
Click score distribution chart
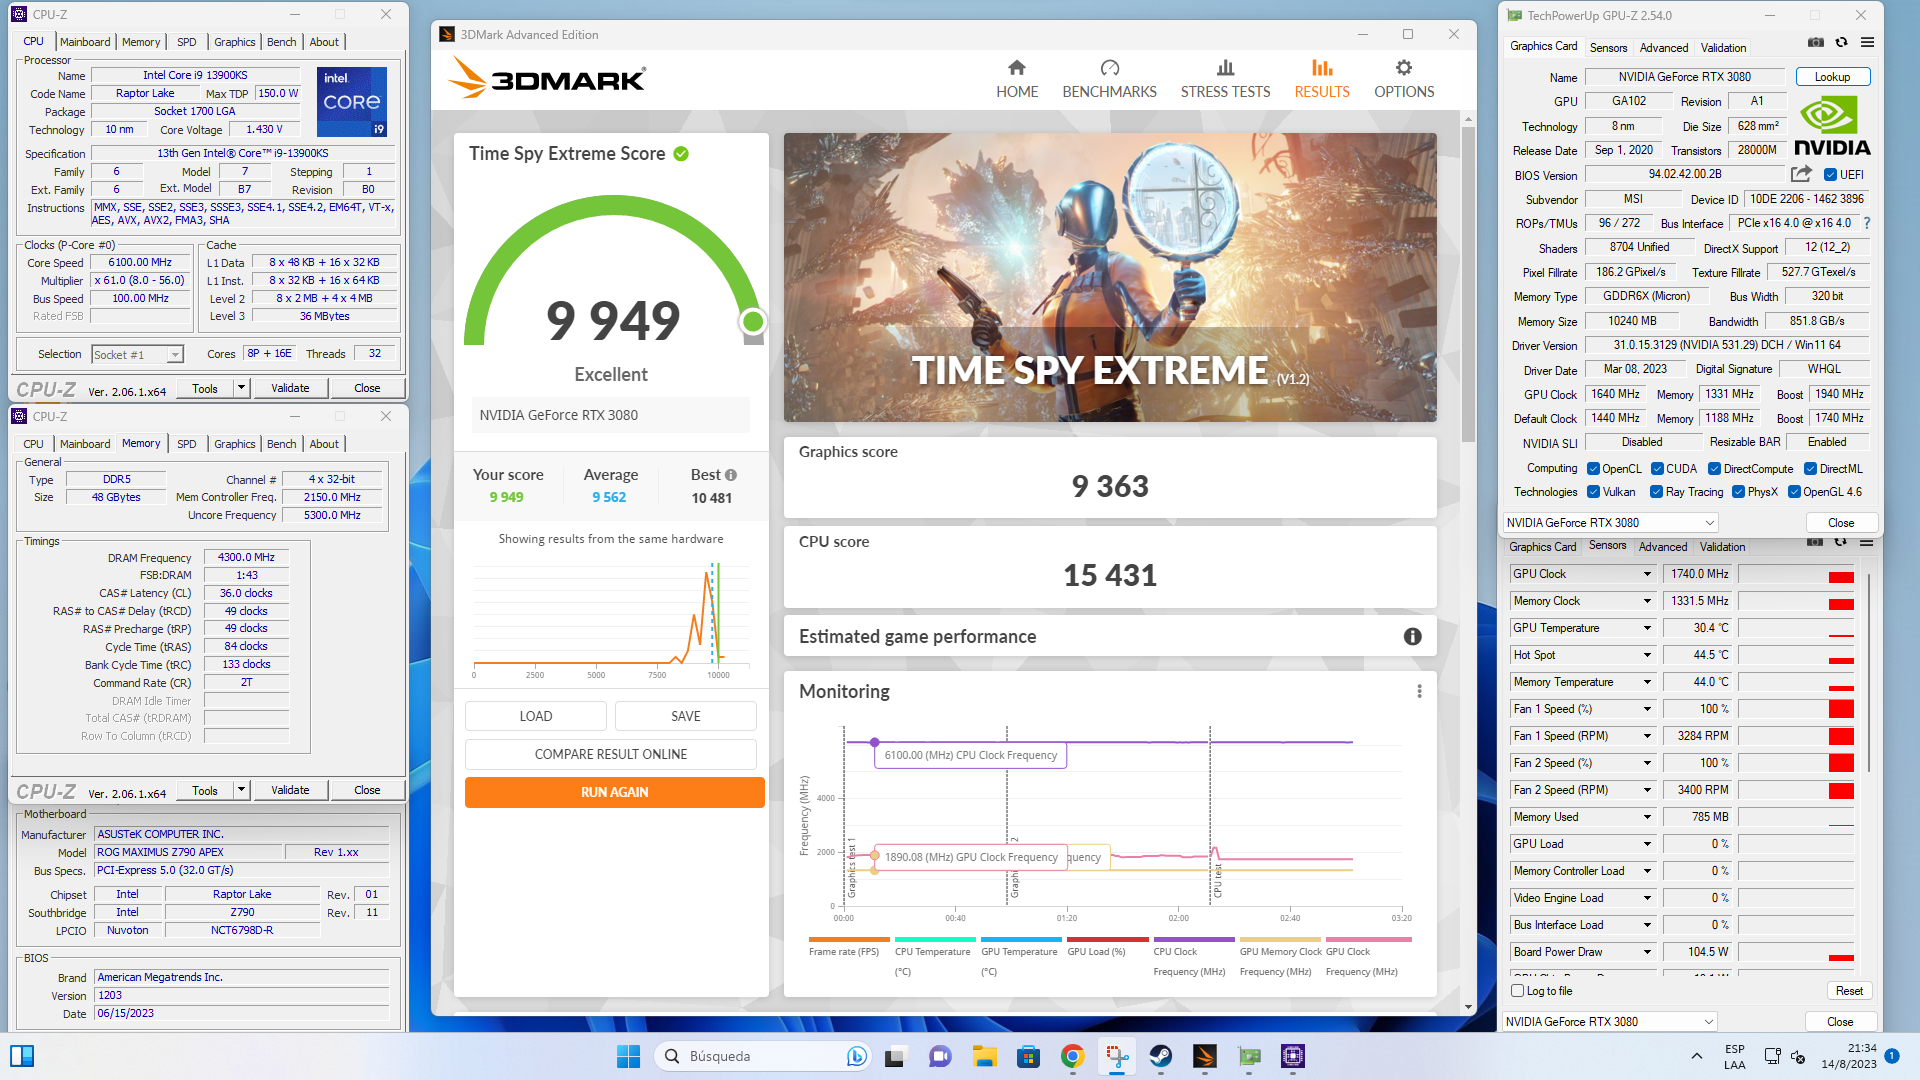tap(610, 618)
